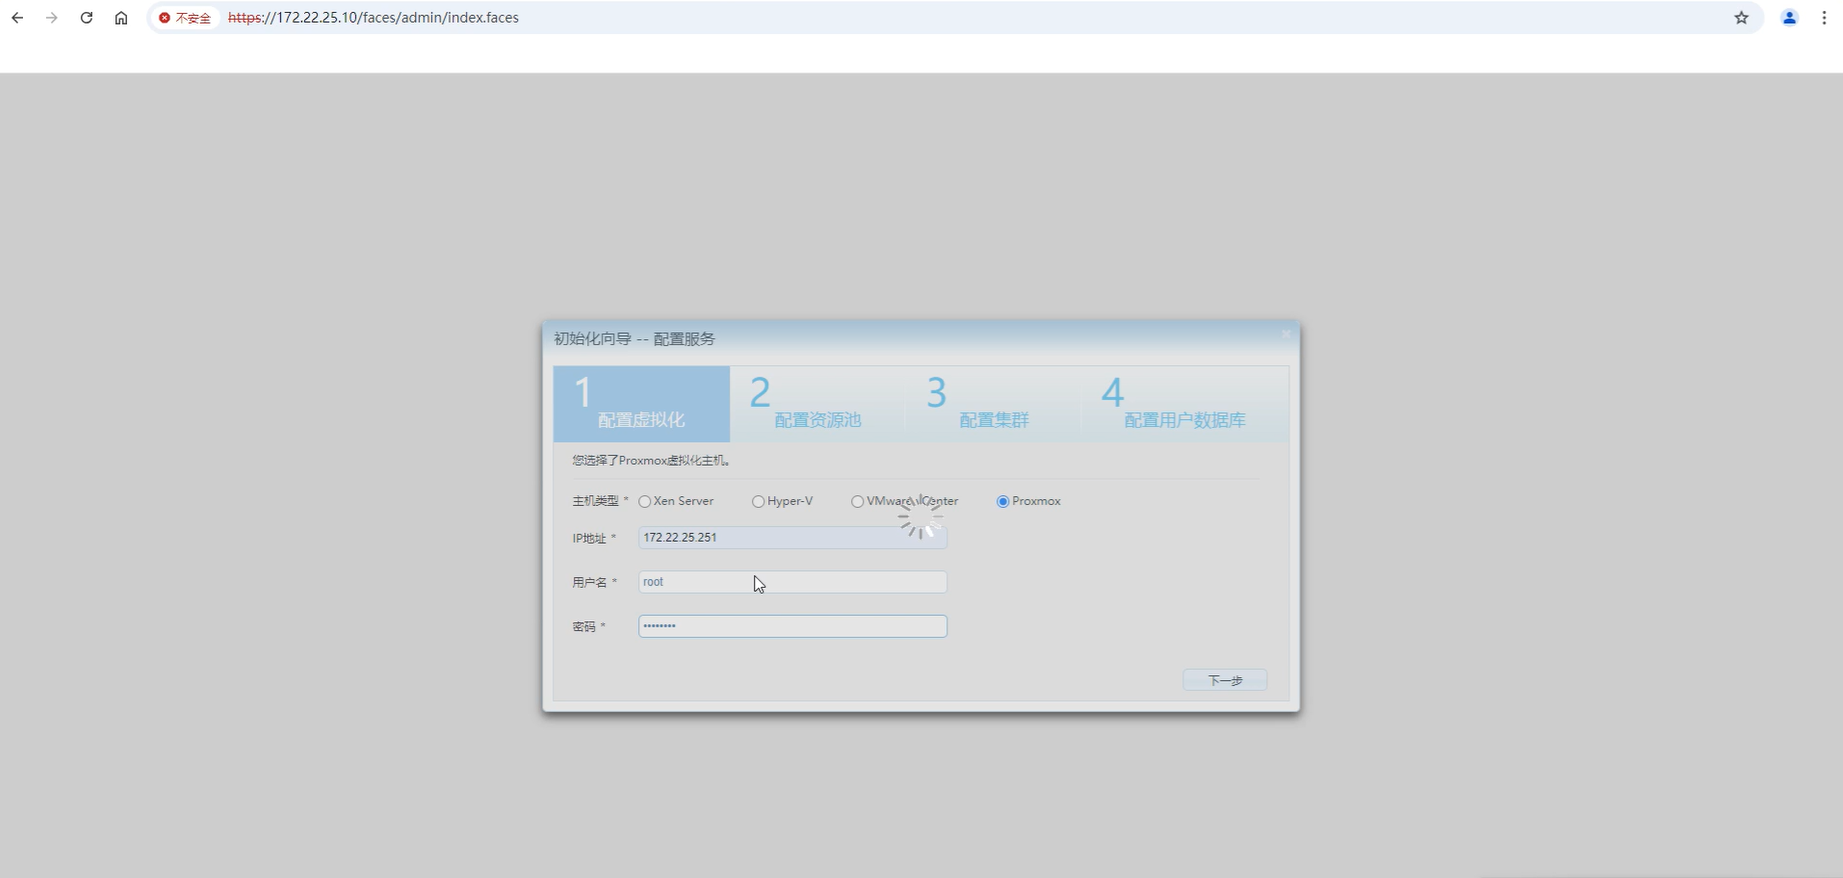Click the 主机类型 label
The width and height of the screenshot is (1843, 878).
tap(596, 501)
